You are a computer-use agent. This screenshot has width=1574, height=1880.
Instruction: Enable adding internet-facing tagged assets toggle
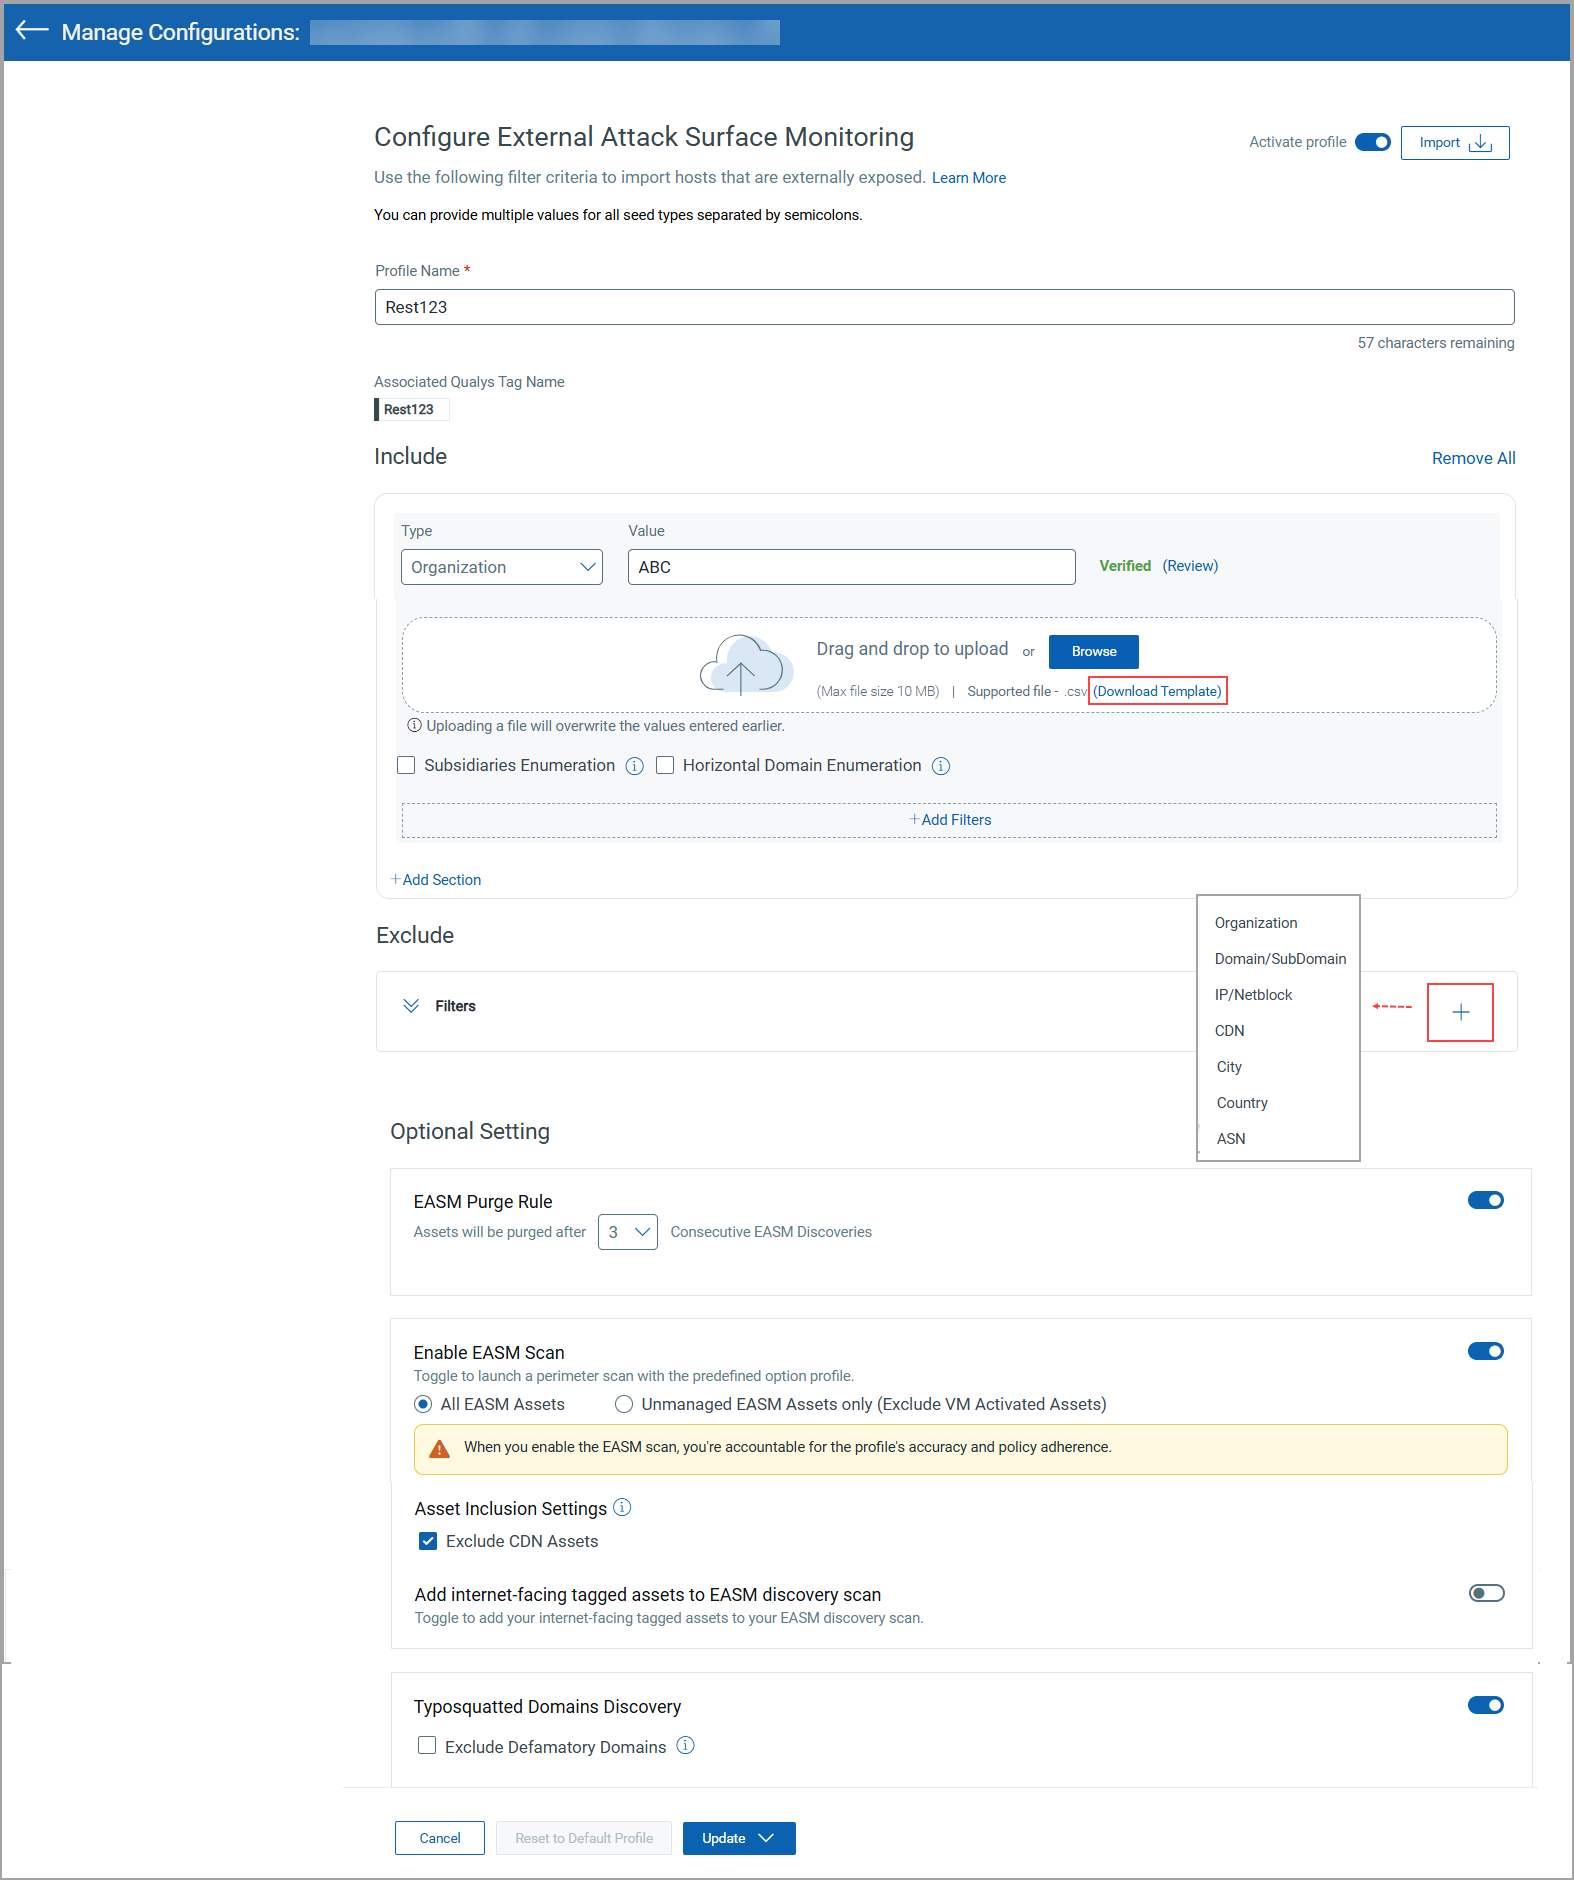coord(1486,1593)
